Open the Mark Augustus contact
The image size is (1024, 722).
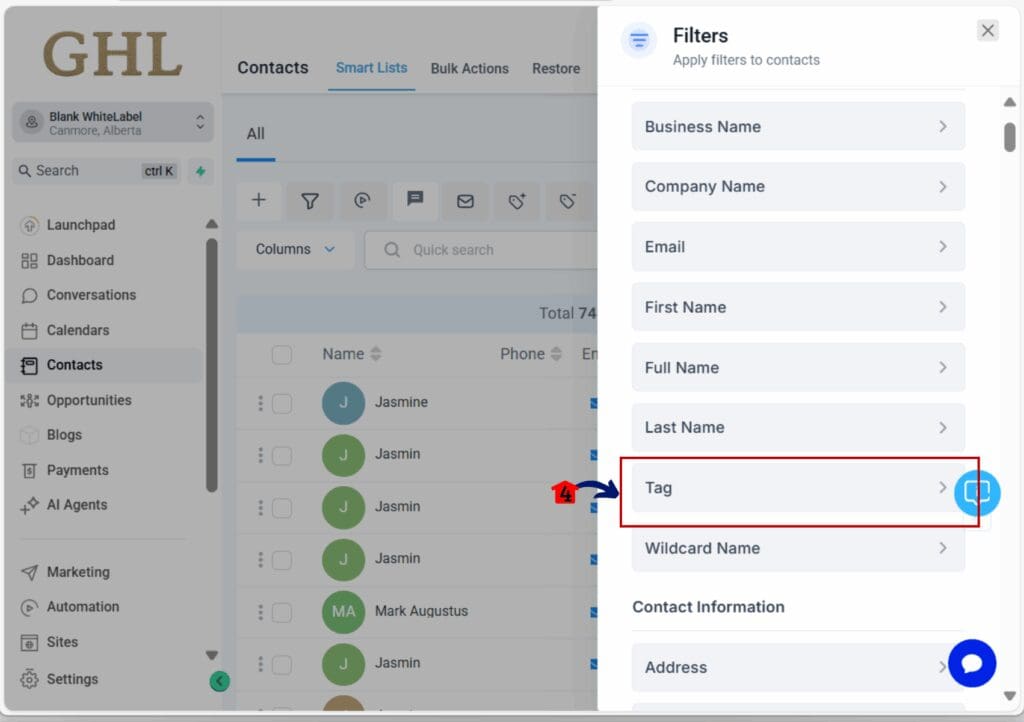420,611
